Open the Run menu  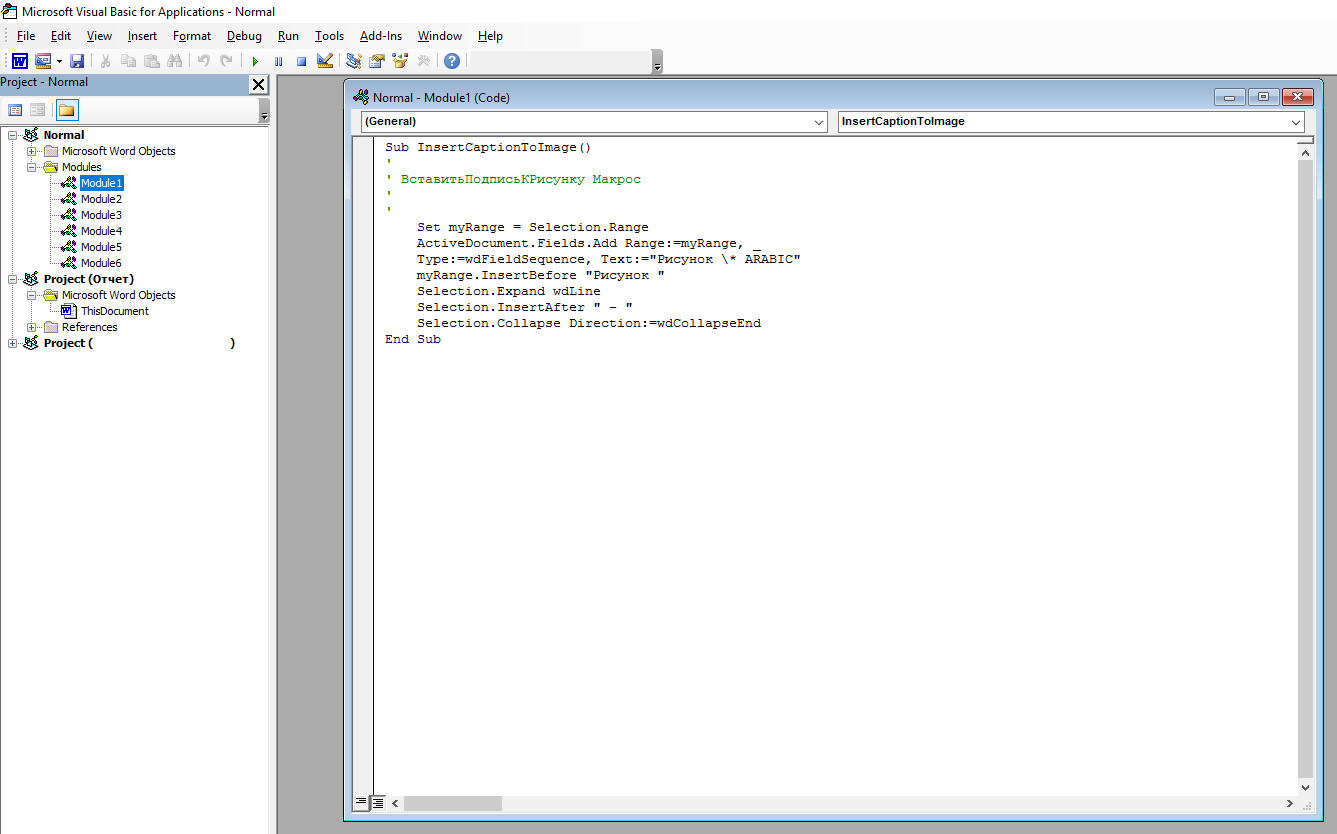point(288,36)
